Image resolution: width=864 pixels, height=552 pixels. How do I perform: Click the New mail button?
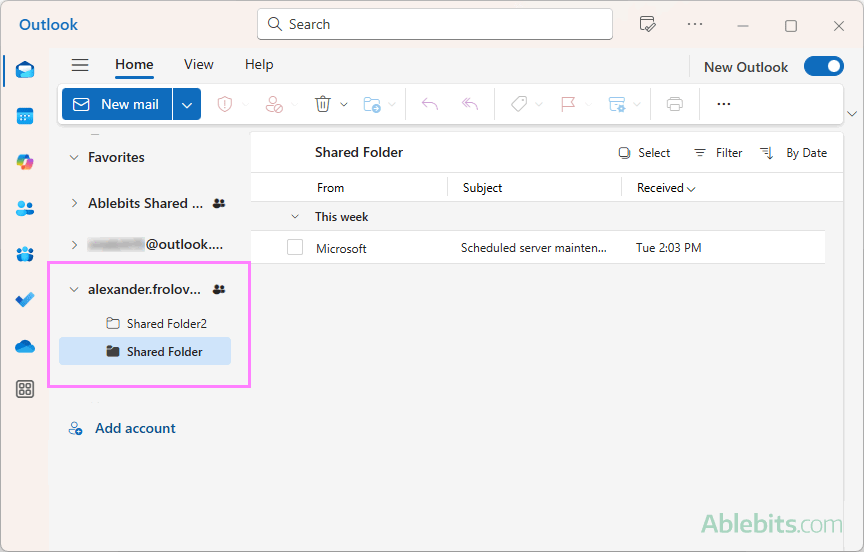(x=117, y=104)
